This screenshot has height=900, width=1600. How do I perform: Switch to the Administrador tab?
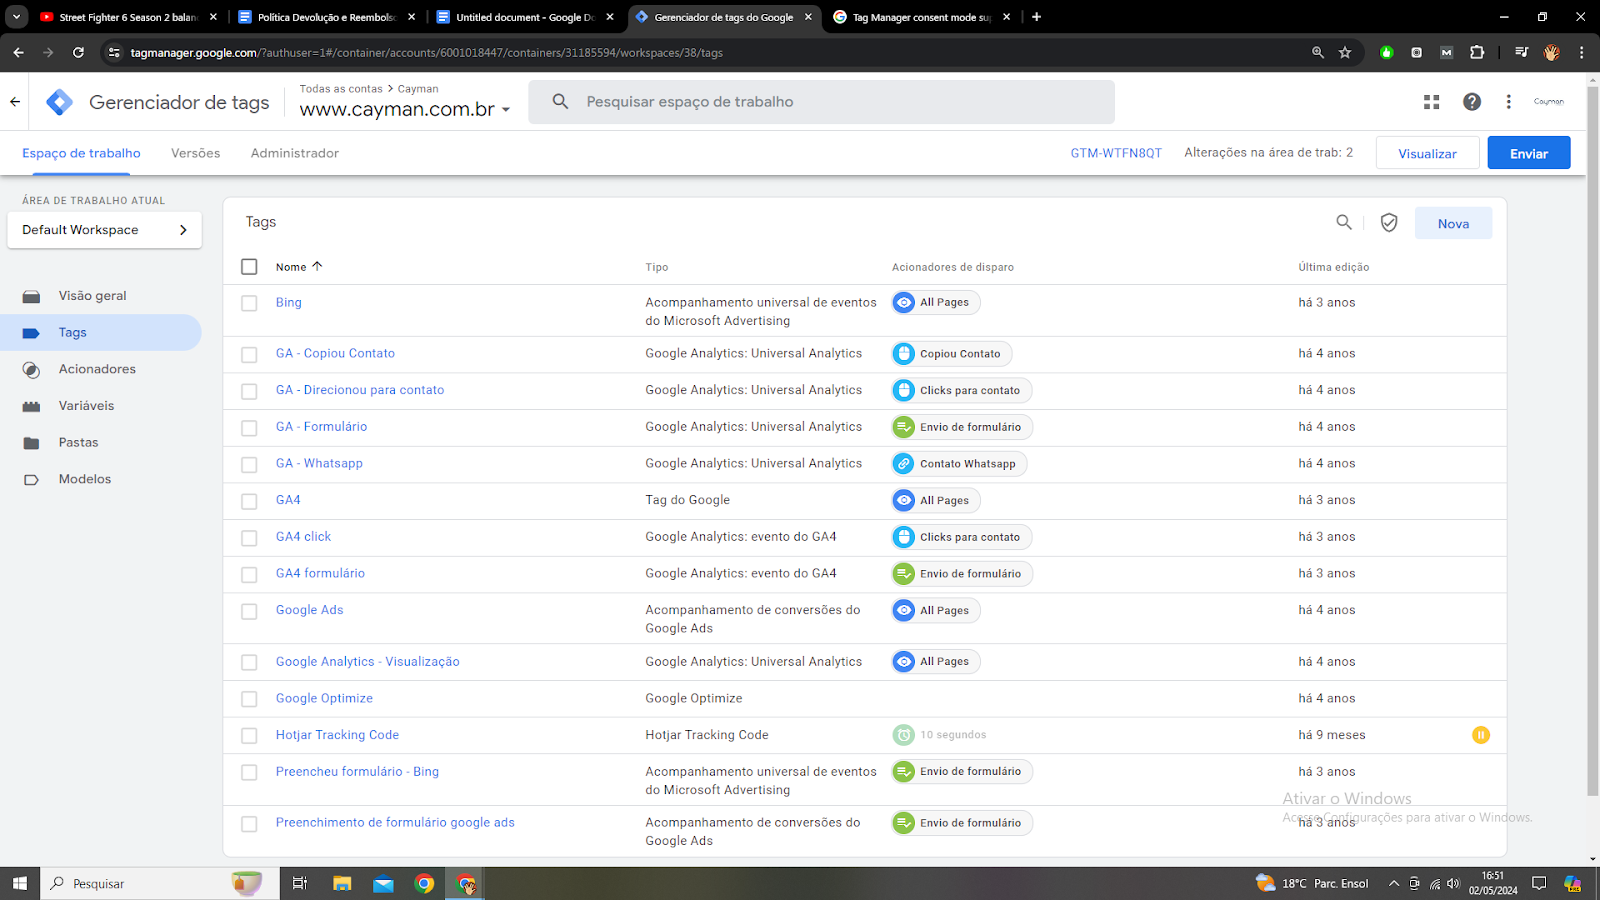click(295, 153)
